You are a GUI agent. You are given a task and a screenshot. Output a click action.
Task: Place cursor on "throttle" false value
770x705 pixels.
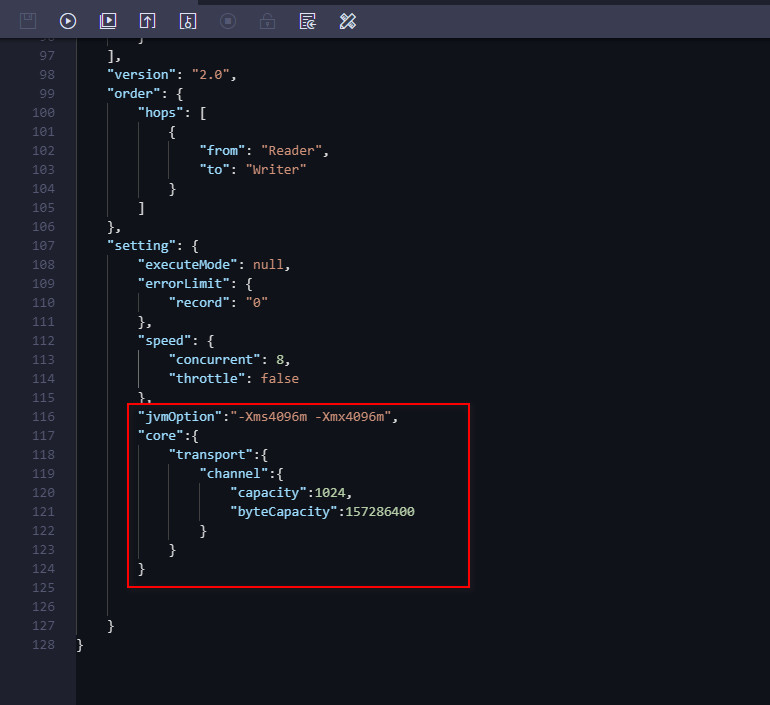coord(279,378)
